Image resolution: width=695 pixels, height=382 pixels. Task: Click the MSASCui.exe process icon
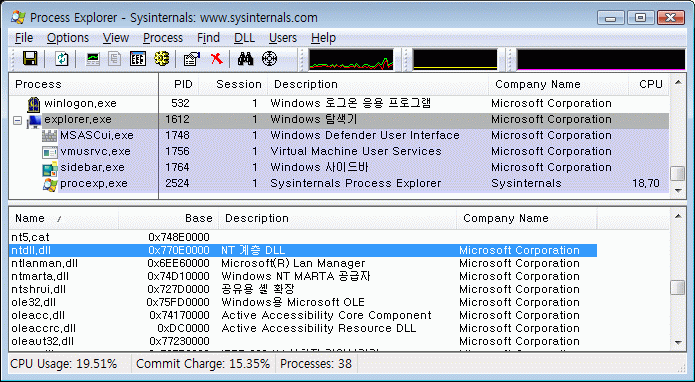49,136
